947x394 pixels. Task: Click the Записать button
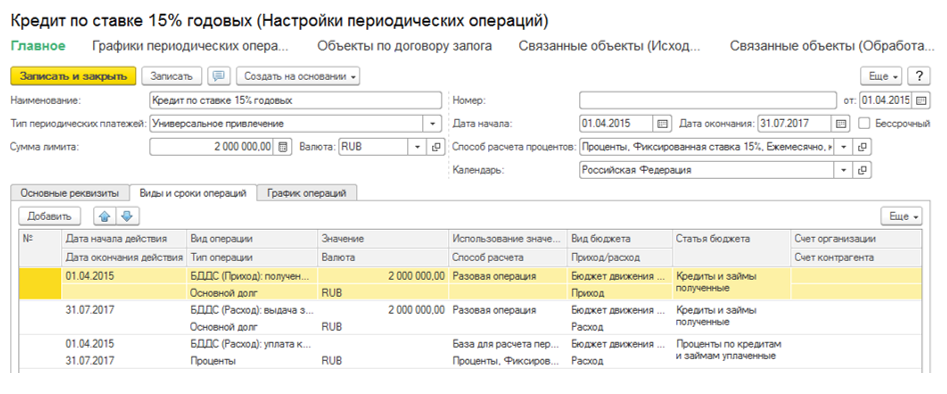(172, 76)
